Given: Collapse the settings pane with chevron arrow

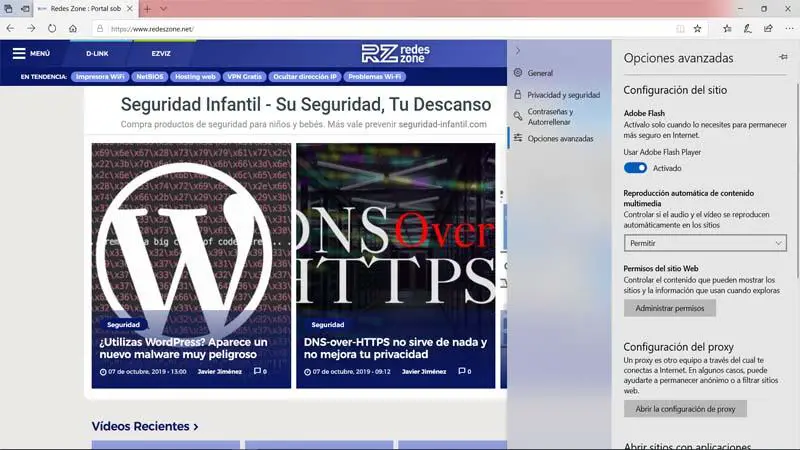Looking at the screenshot, I should [518, 51].
